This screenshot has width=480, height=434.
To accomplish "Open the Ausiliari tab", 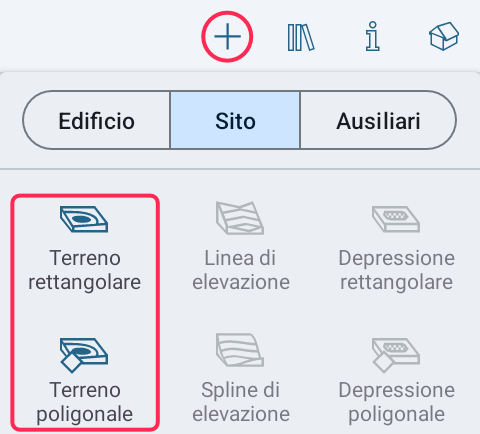I will [378, 120].
